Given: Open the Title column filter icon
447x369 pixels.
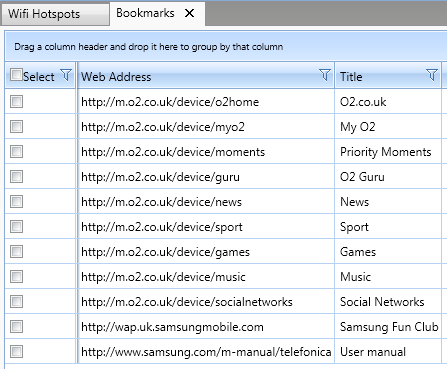Looking at the screenshot, I should pos(432,75).
